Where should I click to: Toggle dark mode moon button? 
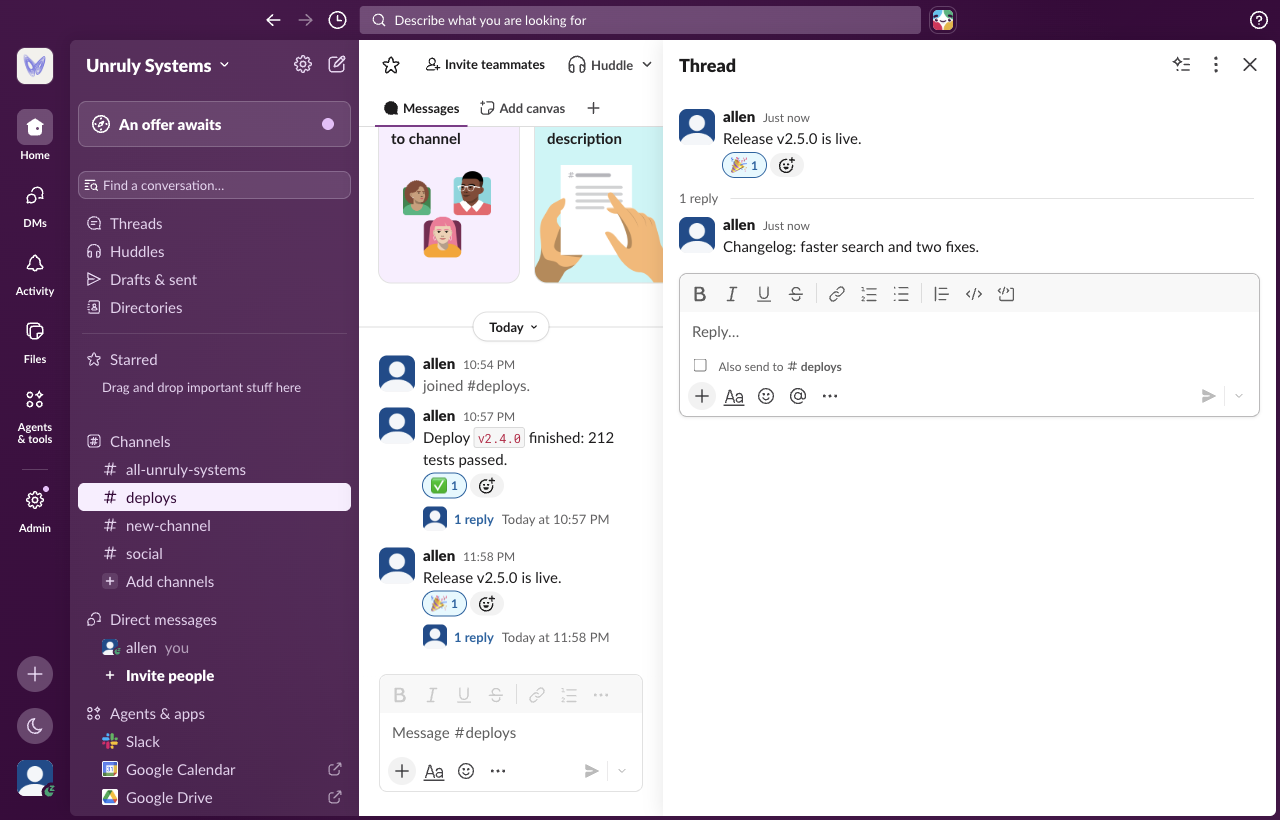click(x=35, y=726)
